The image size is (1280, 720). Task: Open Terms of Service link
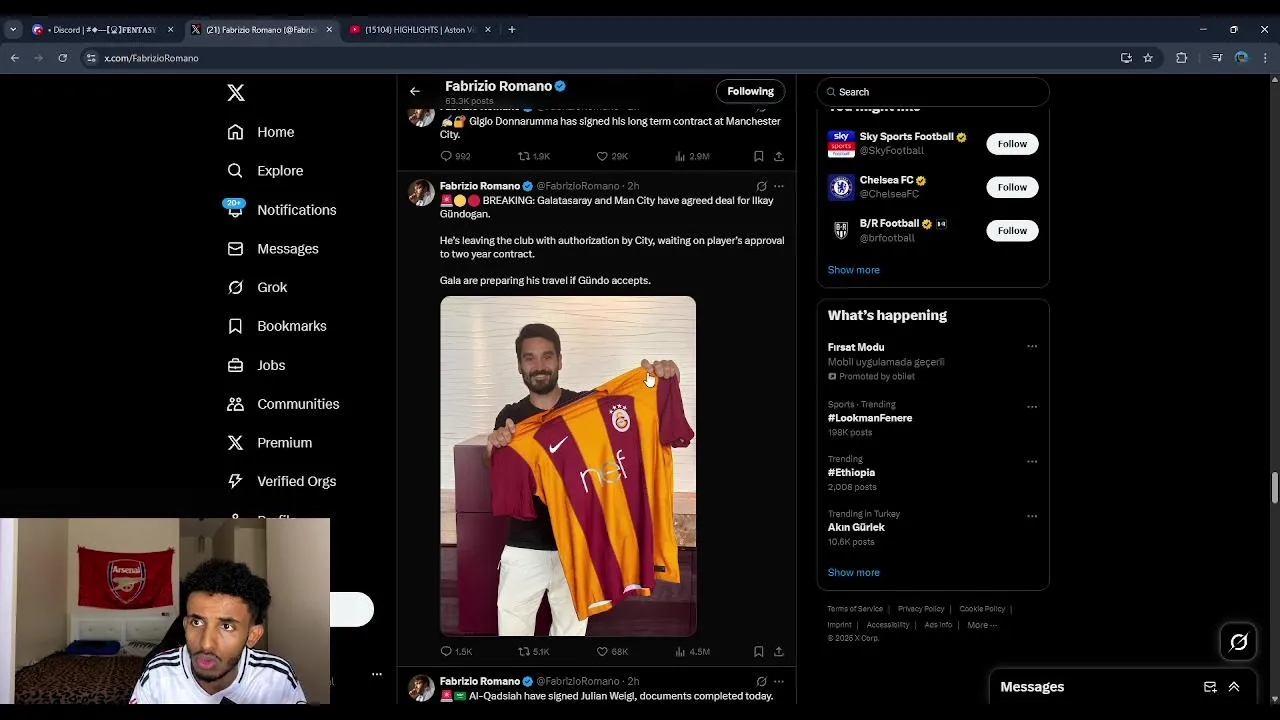click(855, 609)
